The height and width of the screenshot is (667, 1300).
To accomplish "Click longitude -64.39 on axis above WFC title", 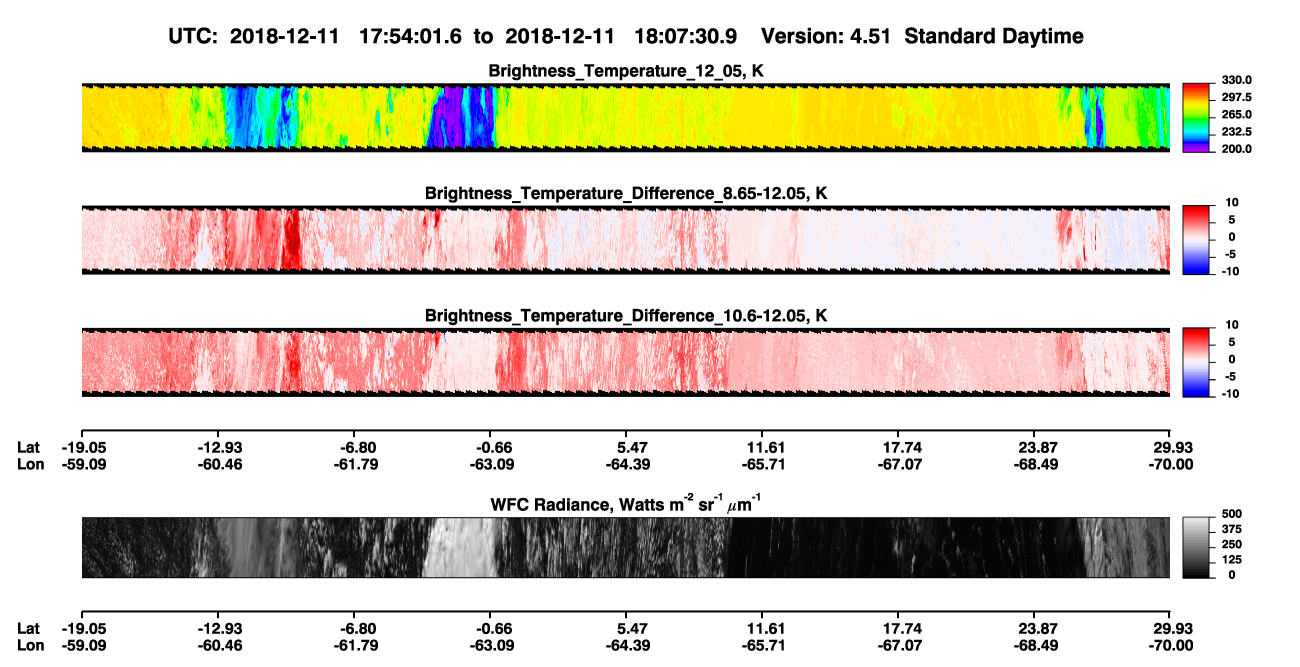I will pyautogui.click(x=627, y=464).
